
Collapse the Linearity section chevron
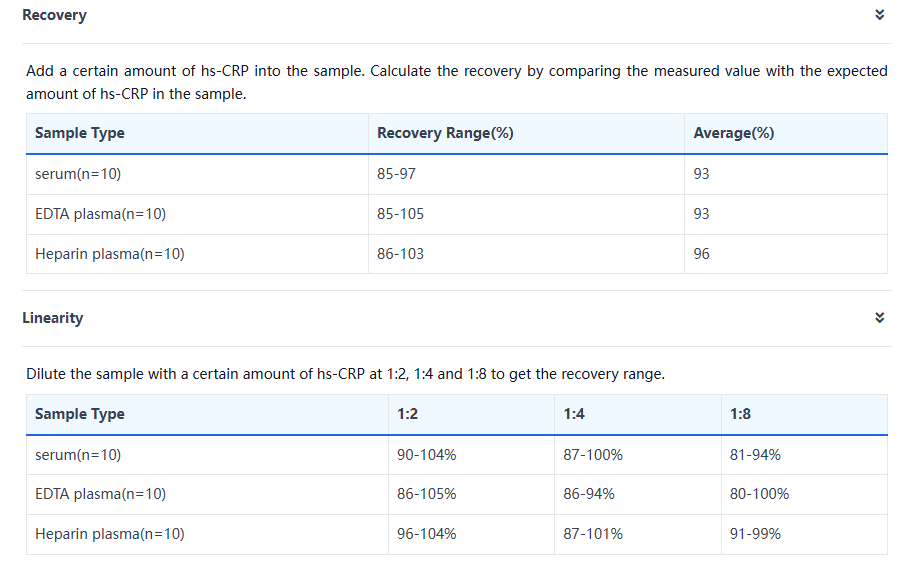tap(879, 318)
